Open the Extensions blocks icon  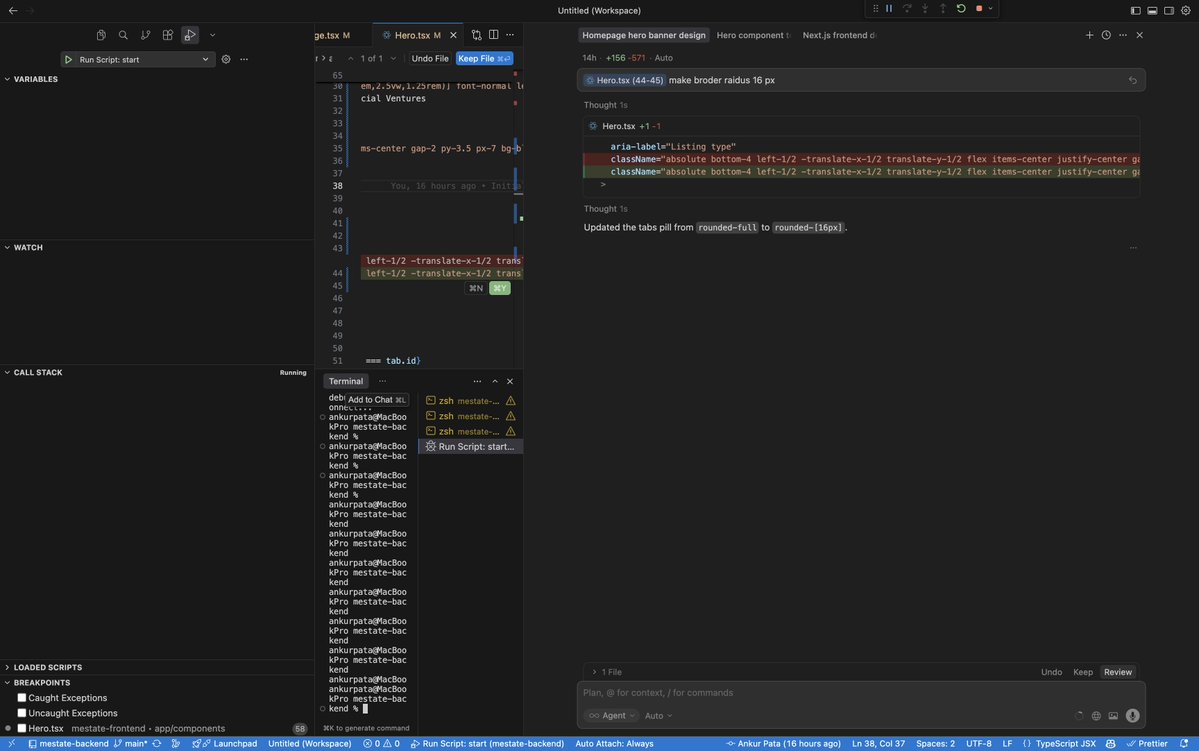[x=167, y=35]
